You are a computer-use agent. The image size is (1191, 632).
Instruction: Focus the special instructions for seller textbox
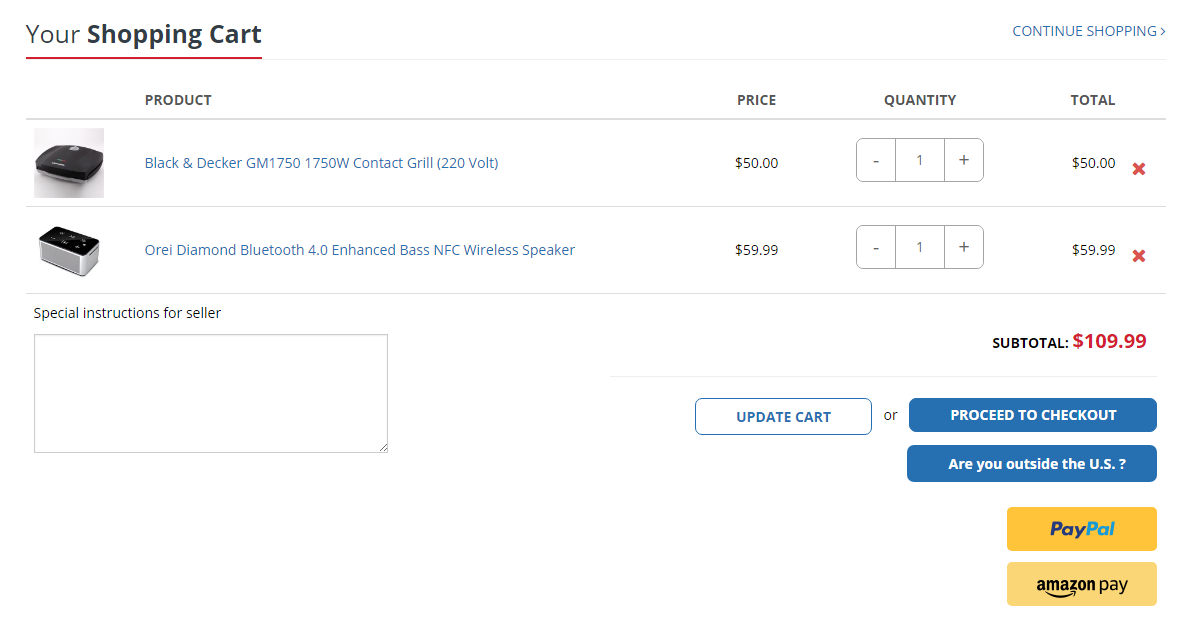pyautogui.click(x=210, y=393)
